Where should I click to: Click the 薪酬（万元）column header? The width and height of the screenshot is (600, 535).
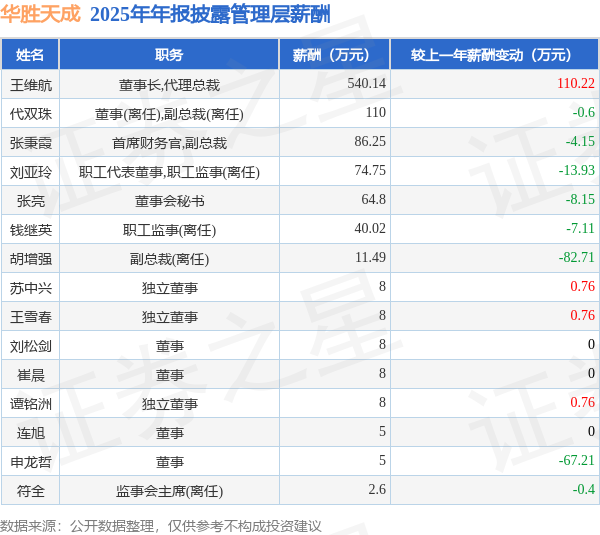point(334,55)
